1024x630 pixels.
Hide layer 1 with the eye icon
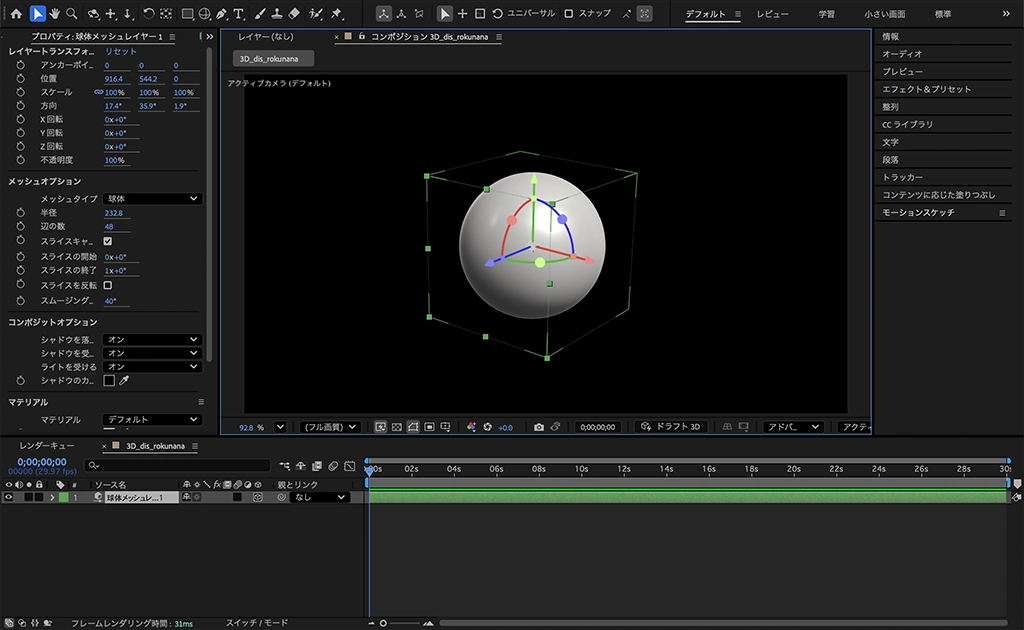8,497
